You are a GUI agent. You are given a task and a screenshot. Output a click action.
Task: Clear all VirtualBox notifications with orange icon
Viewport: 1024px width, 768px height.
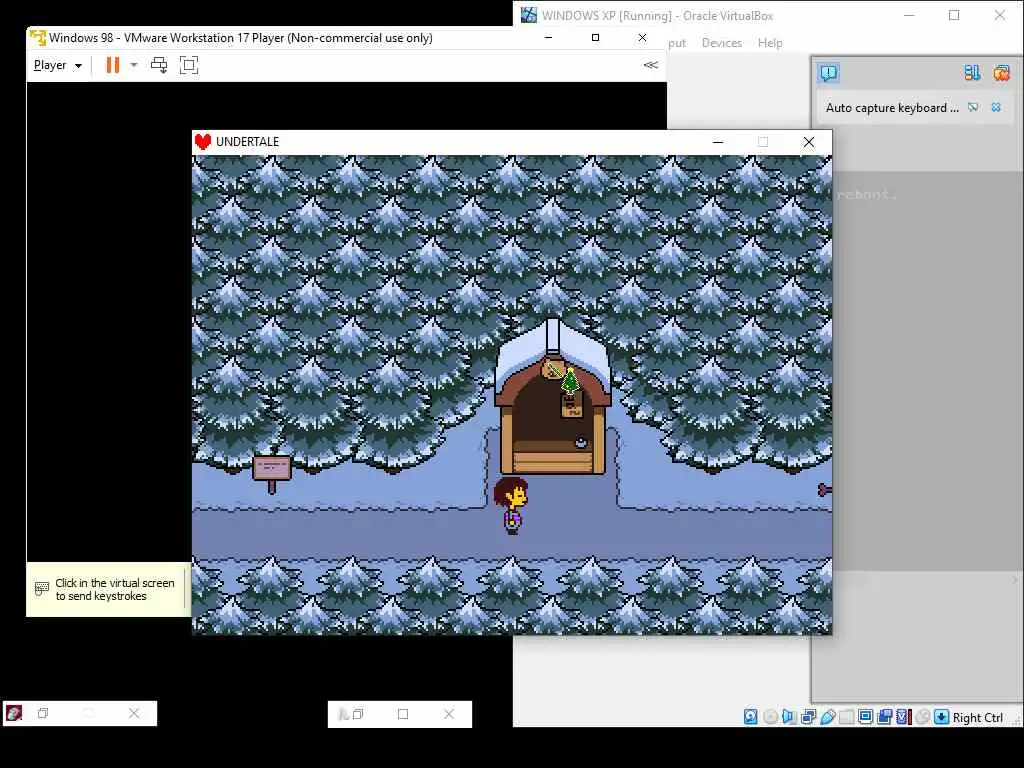[1001, 72]
